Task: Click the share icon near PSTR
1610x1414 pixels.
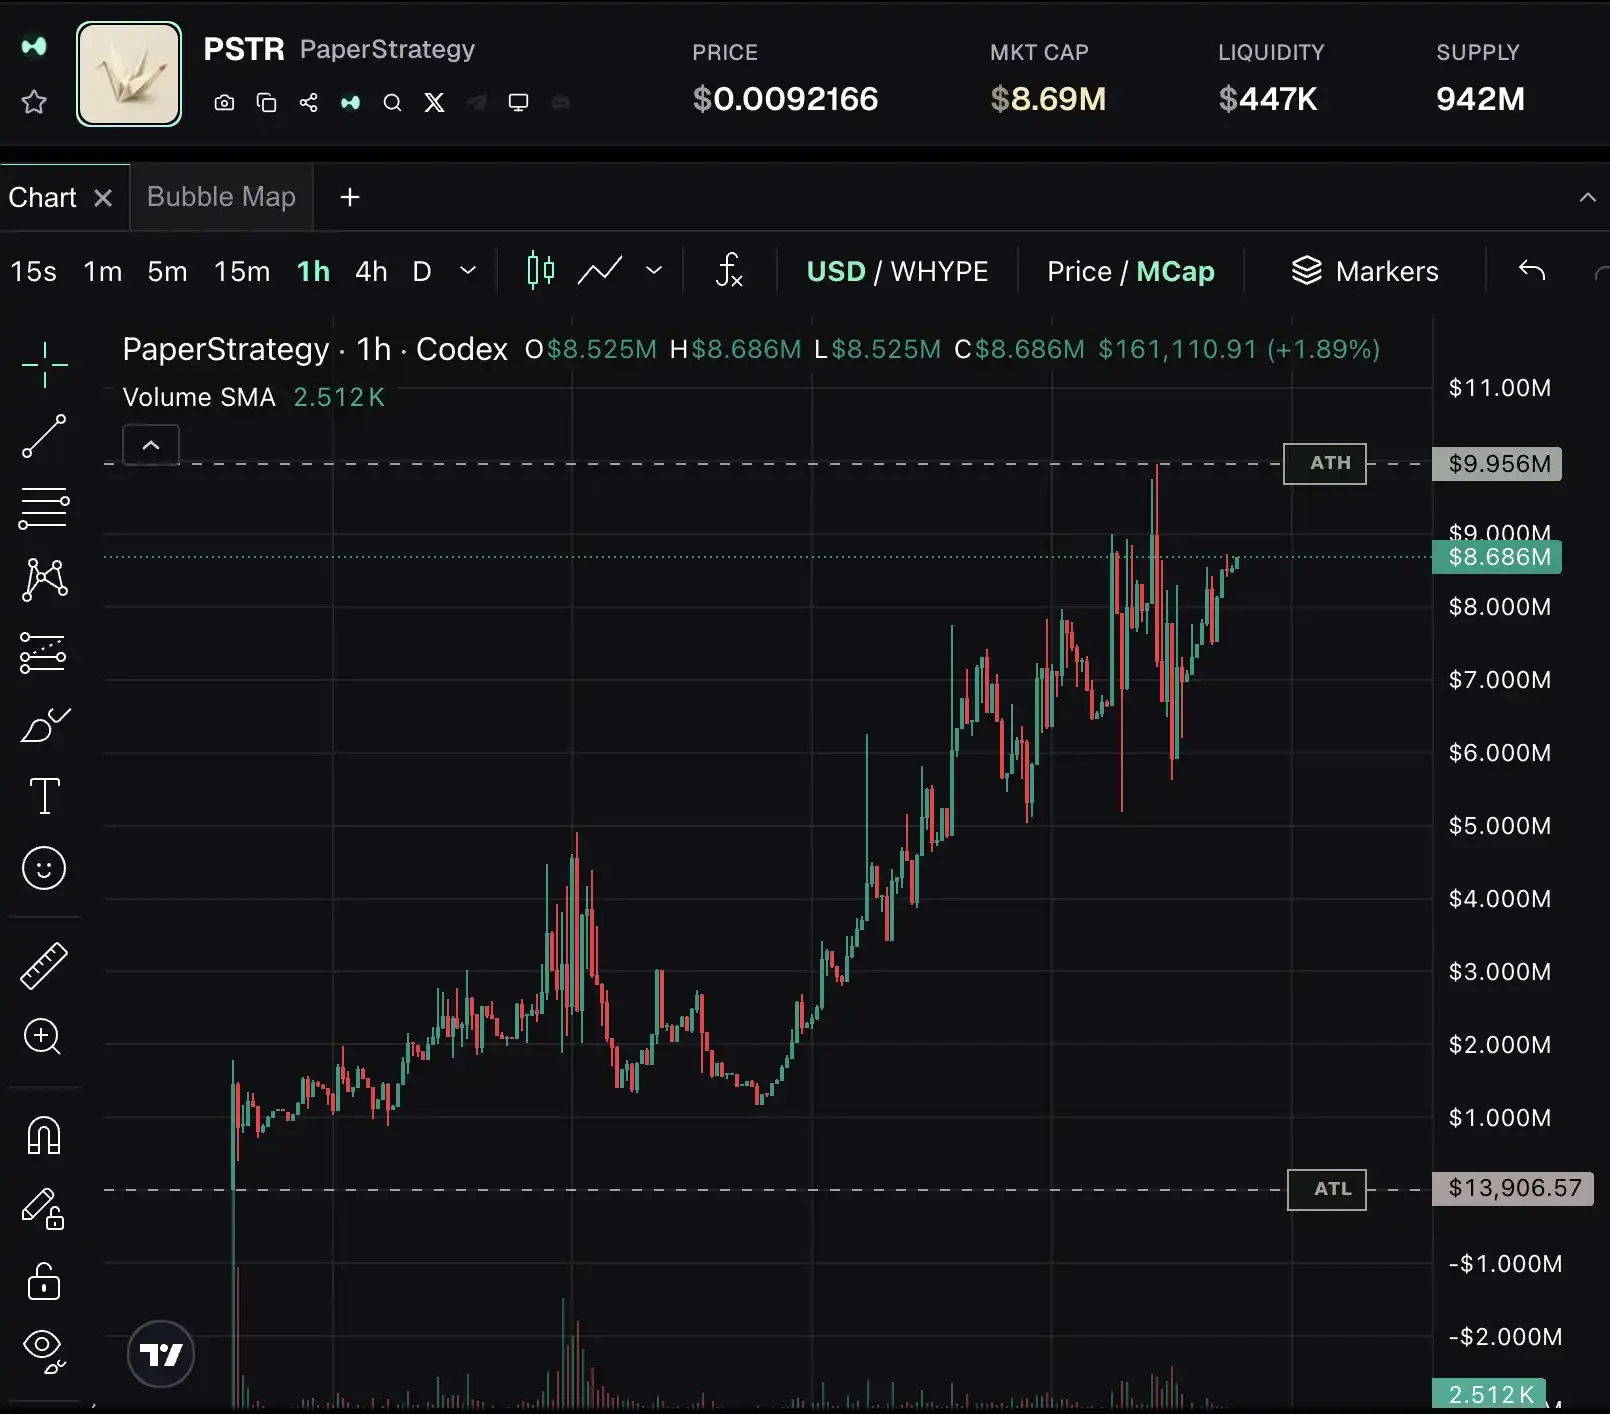Action: pos(308,102)
